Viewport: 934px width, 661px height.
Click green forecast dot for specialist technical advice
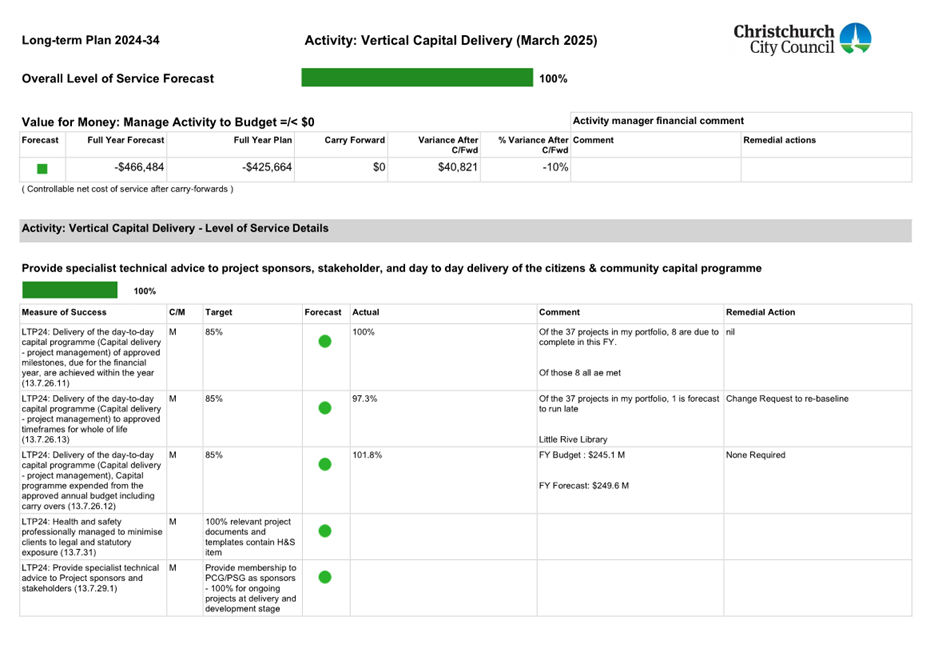click(325, 577)
